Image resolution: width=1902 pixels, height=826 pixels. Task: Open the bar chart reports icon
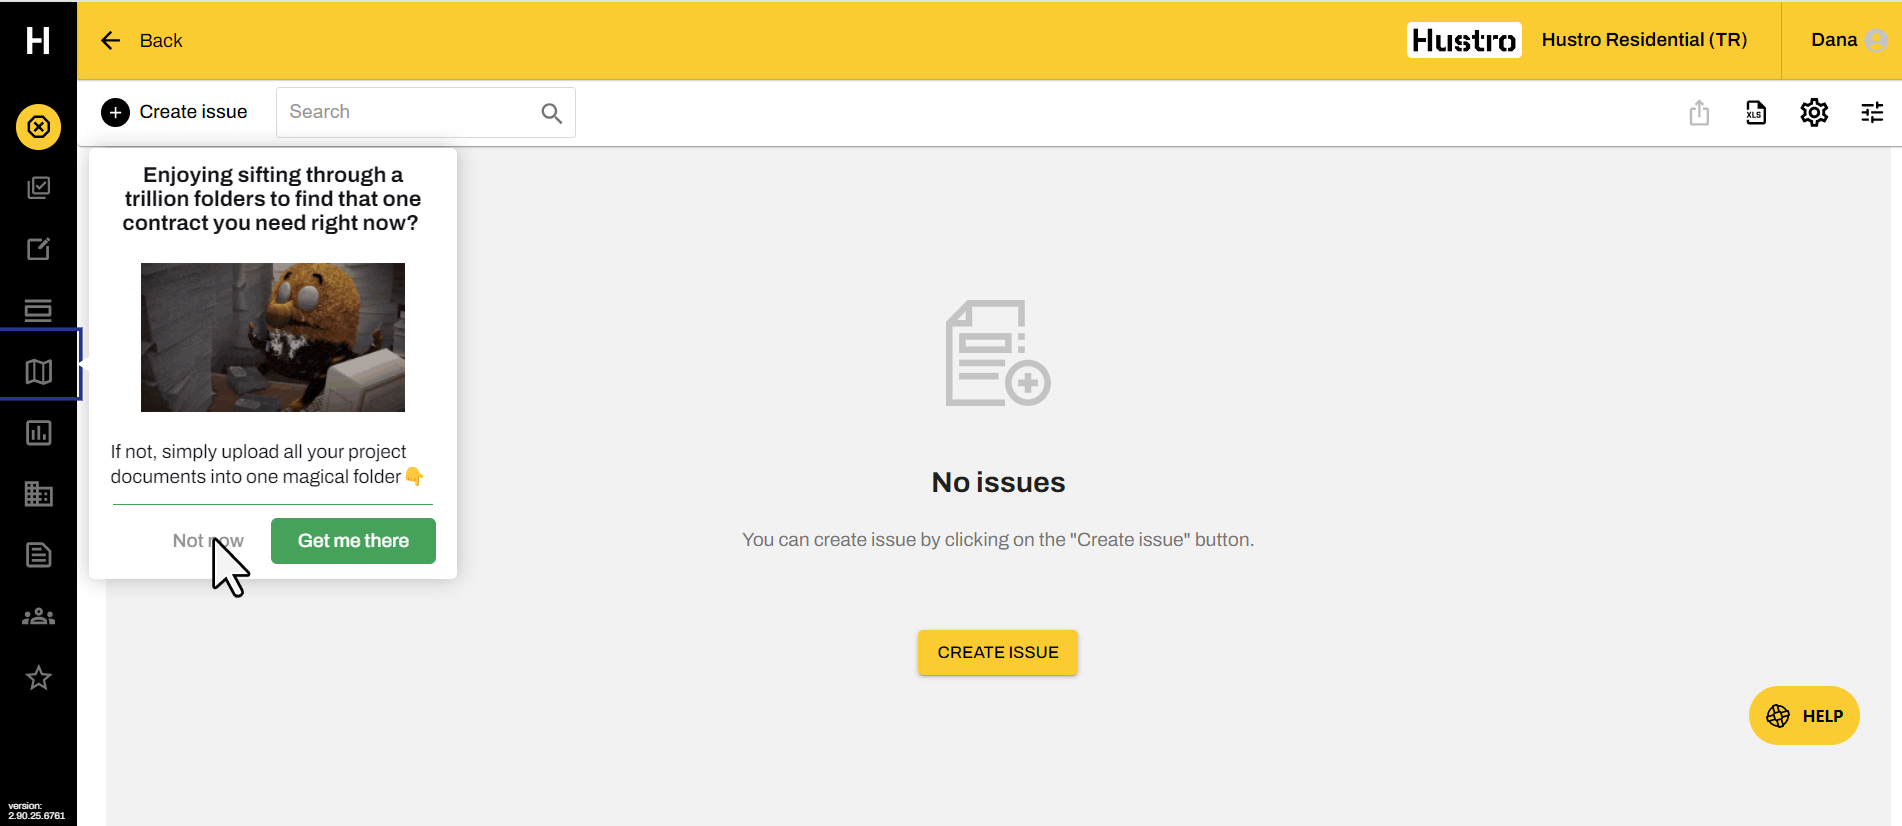pos(38,433)
